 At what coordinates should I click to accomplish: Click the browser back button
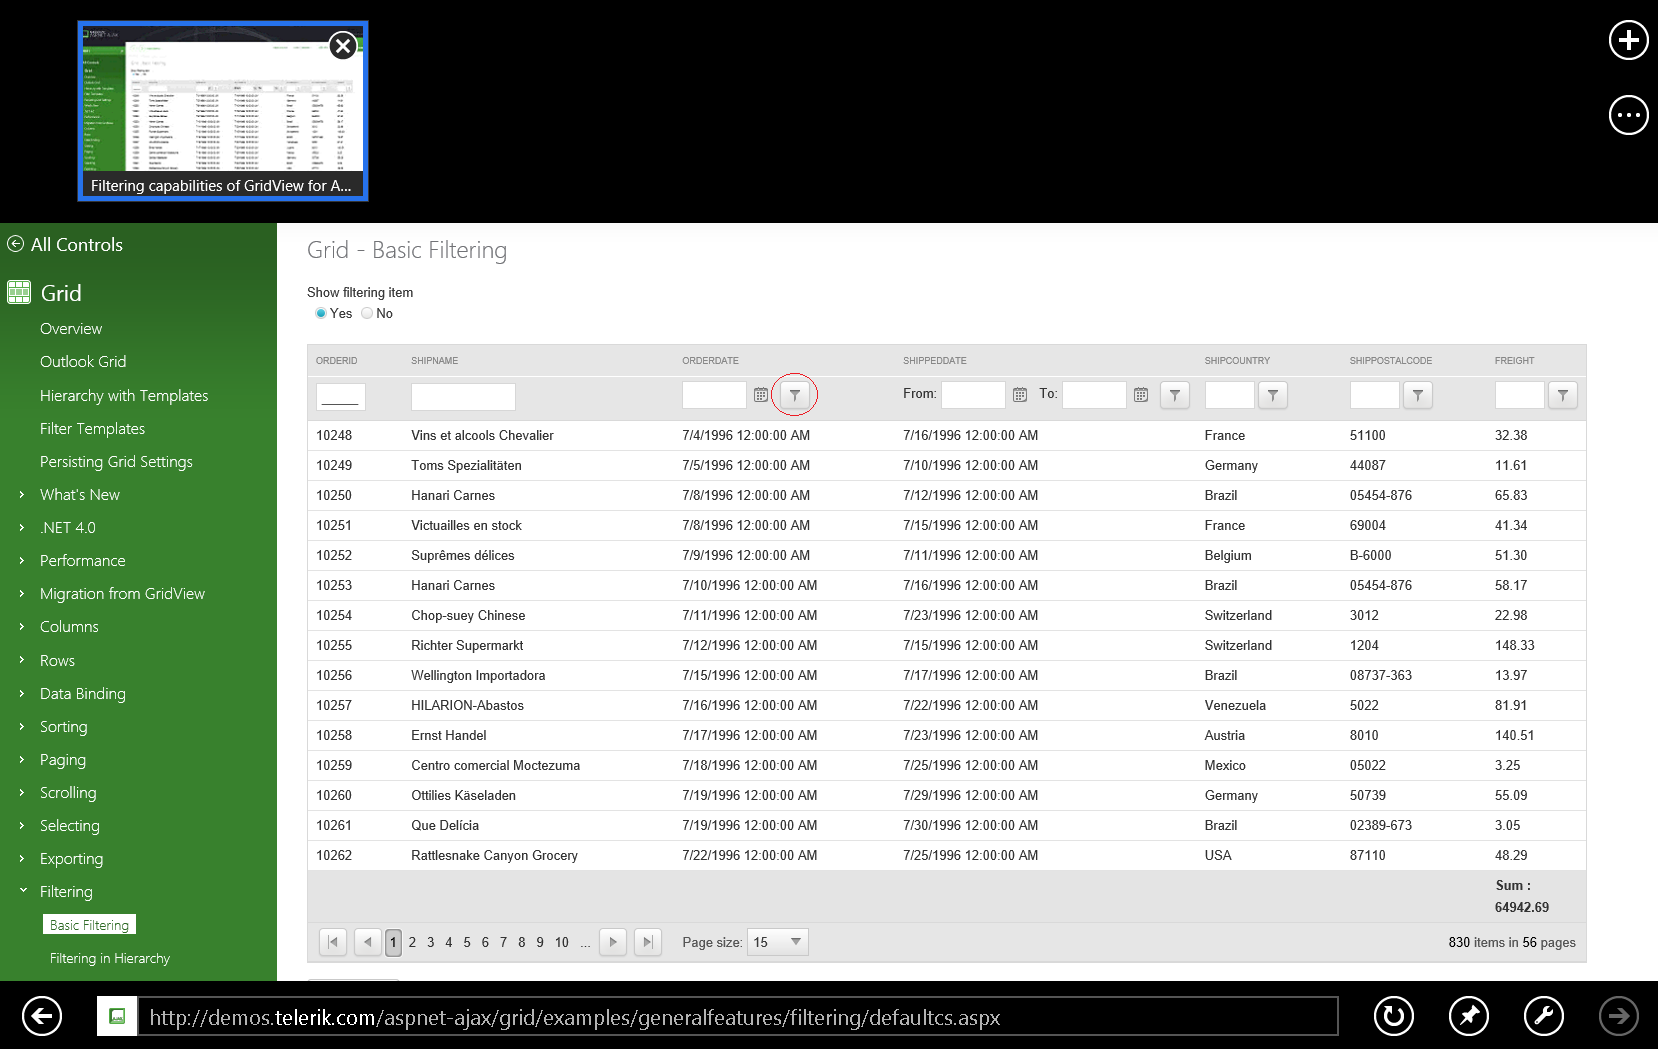pyautogui.click(x=41, y=1017)
